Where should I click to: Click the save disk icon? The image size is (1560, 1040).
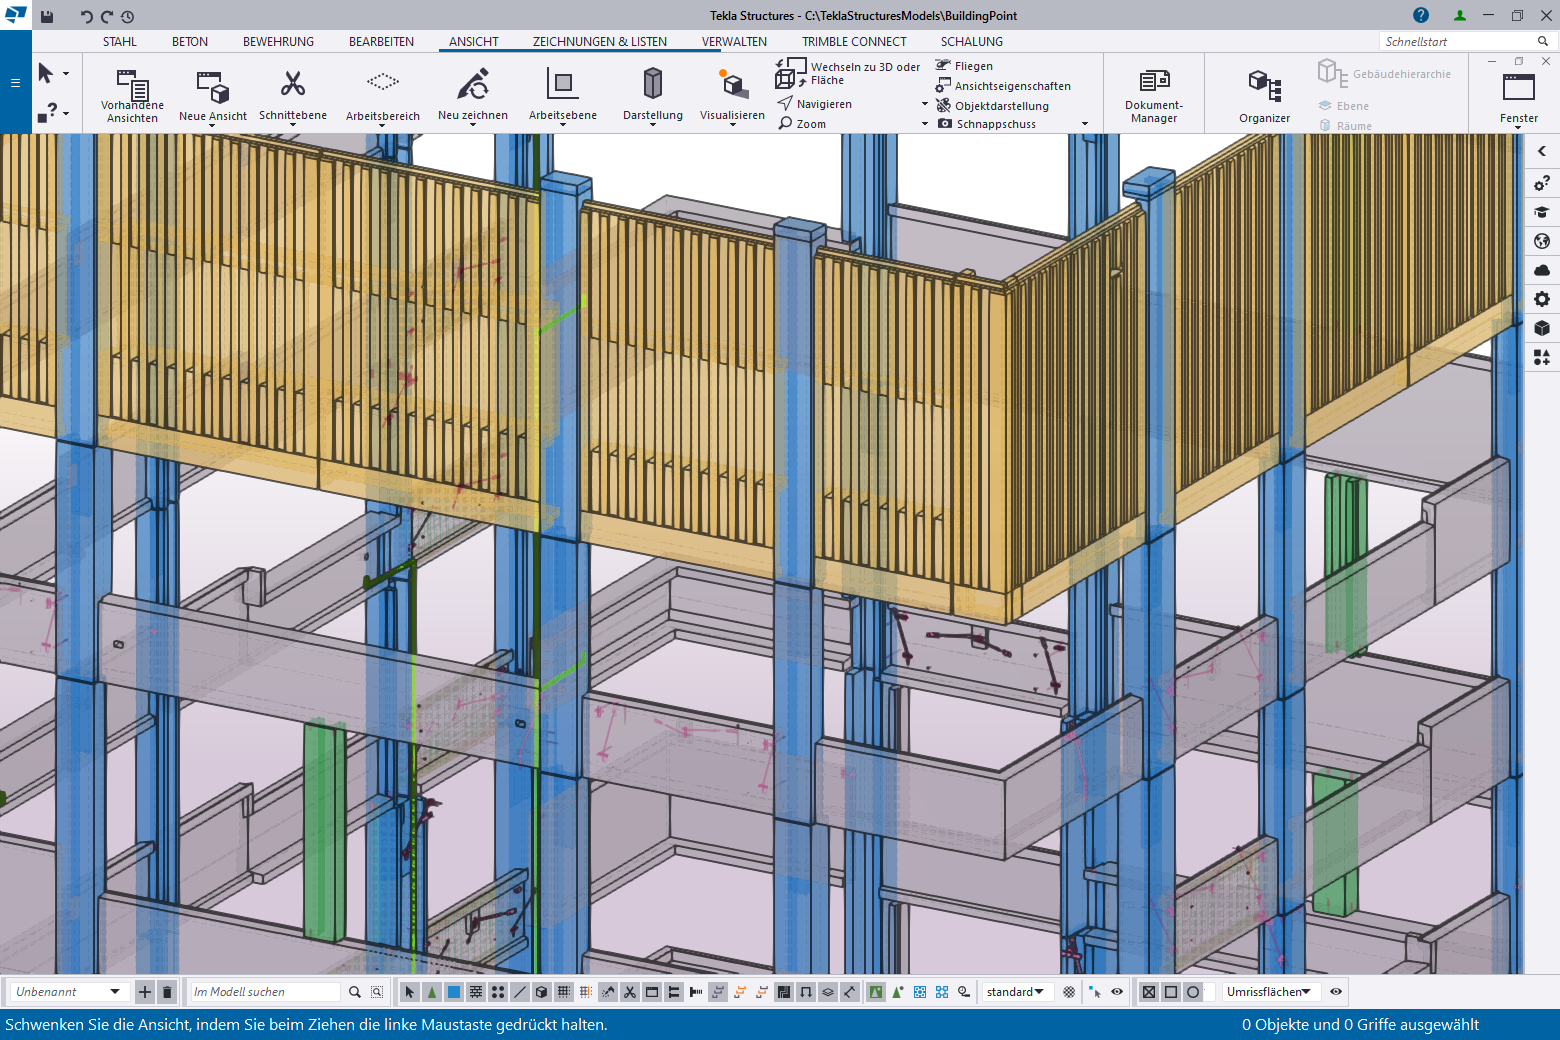(47, 16)
